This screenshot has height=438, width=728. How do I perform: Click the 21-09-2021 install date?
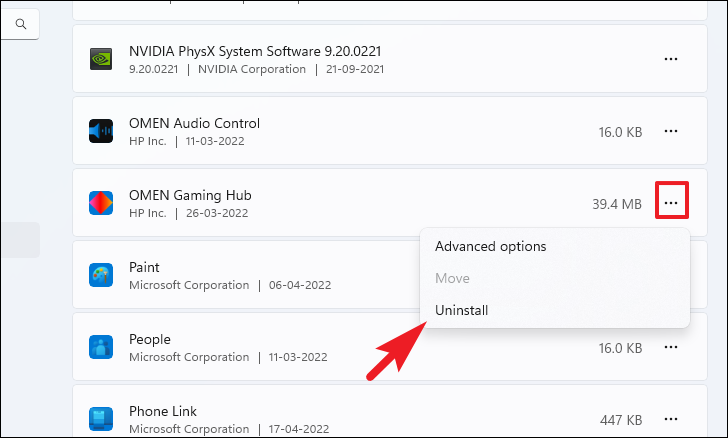pos(355,69)
